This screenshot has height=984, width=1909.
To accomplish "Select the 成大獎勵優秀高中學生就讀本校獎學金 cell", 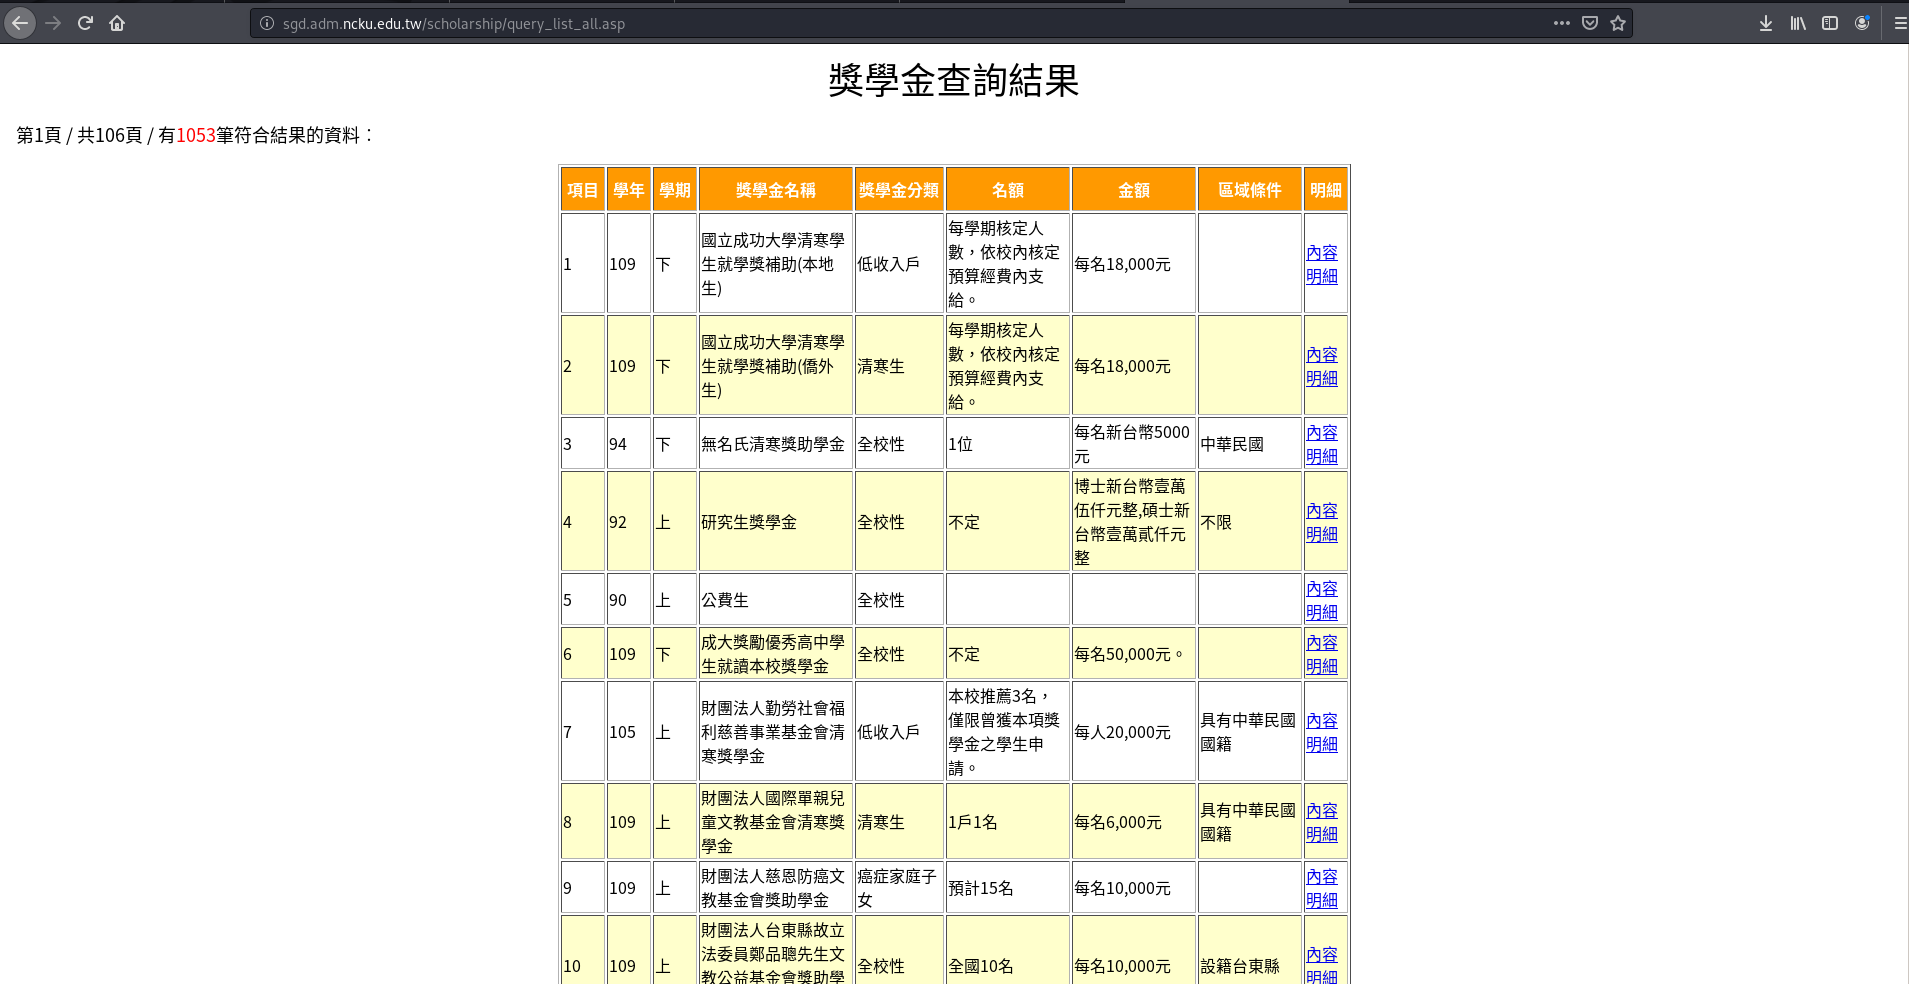I will coord(776,654).
